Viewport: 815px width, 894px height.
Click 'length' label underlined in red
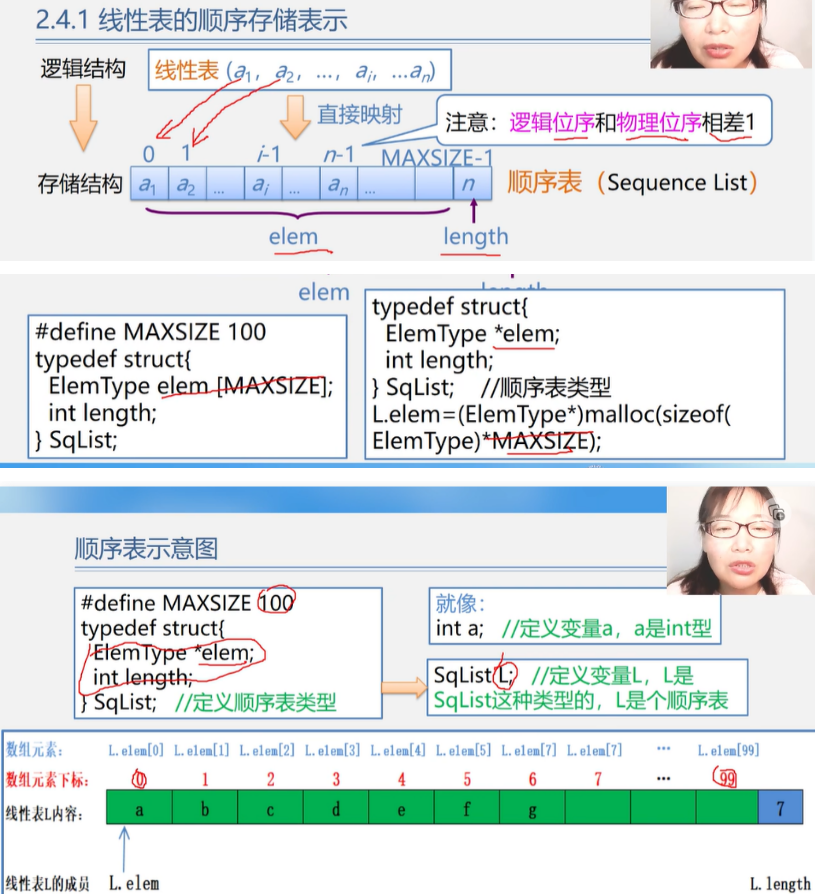click(x=476, y=237)
